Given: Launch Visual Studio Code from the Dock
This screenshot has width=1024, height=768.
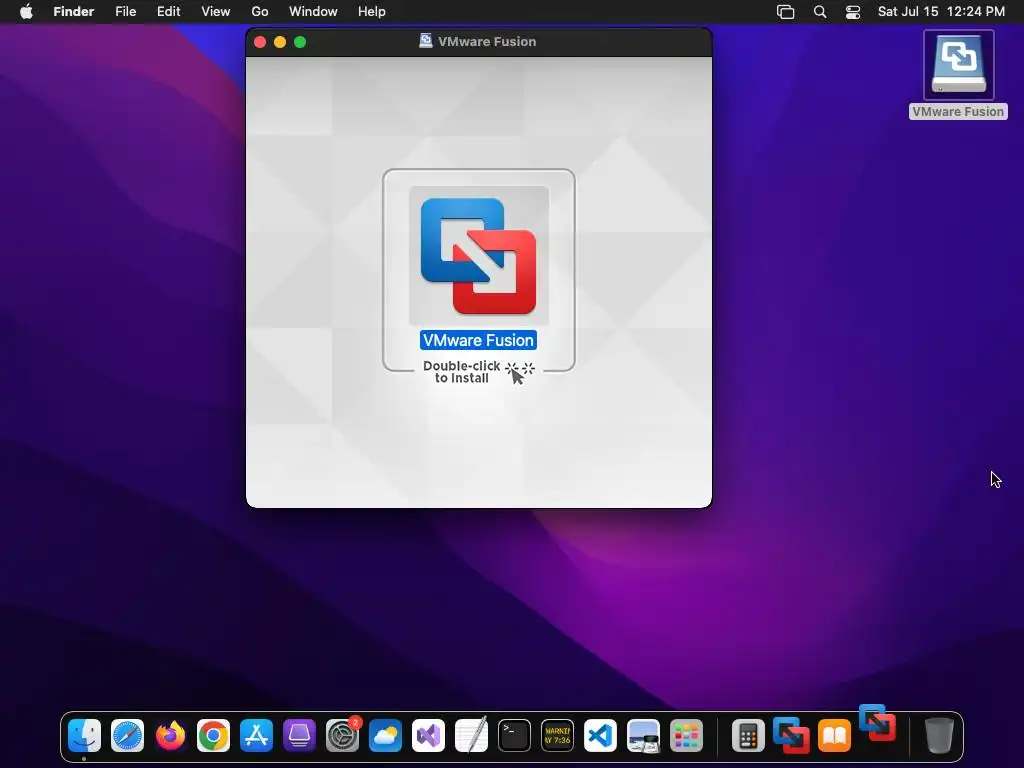Looking at the screenshot, I should pos(600,736).
